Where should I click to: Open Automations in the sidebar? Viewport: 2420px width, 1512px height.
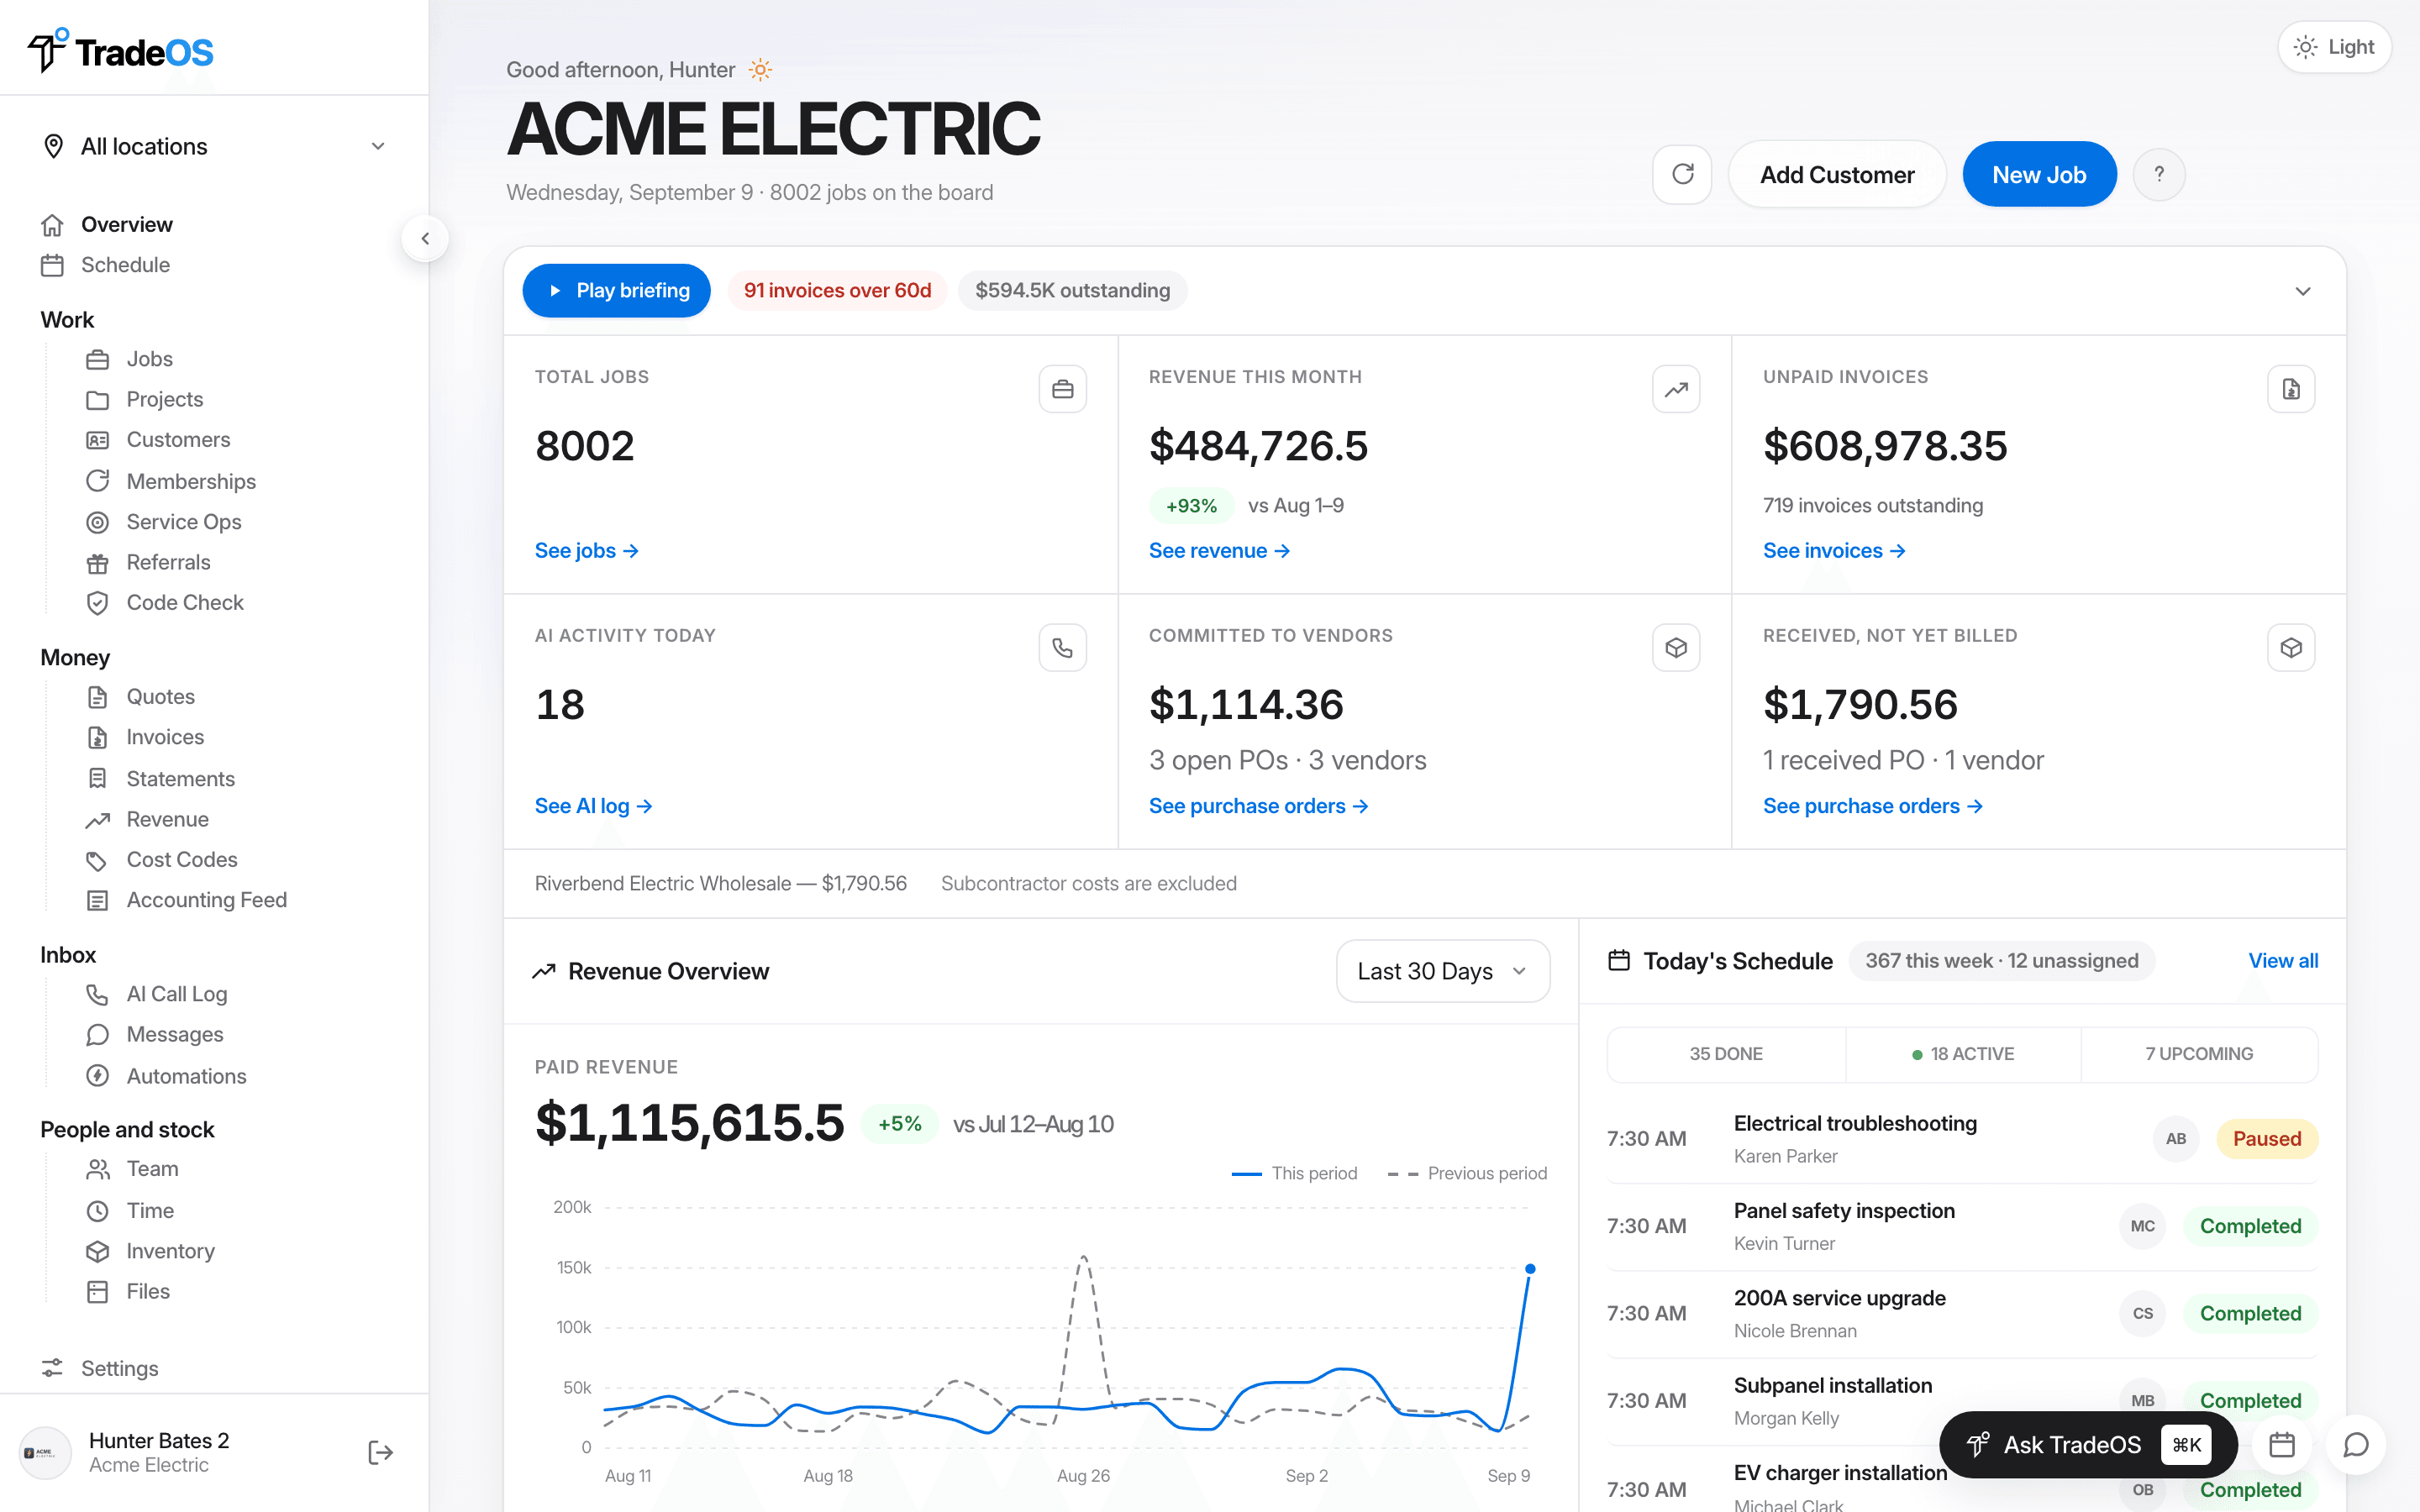166,1076
